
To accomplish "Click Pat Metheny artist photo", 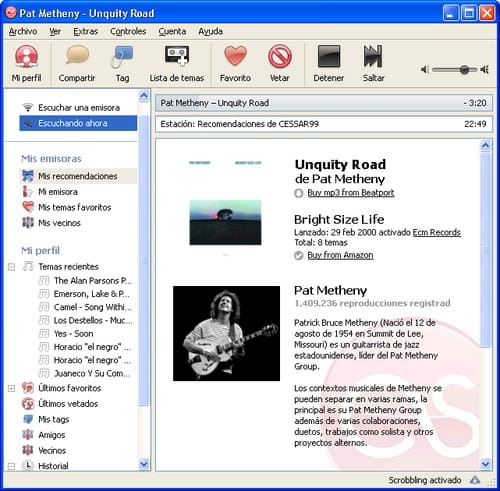I will pyautogui.click(x=226, y=333).
